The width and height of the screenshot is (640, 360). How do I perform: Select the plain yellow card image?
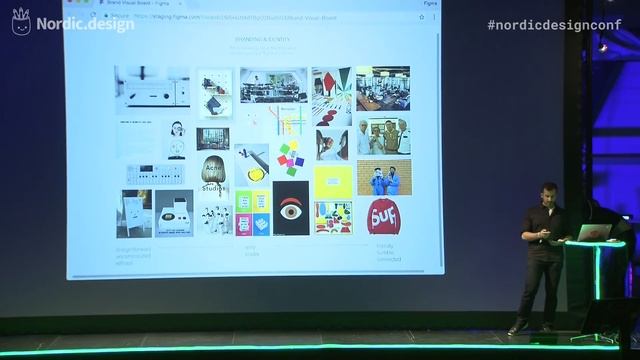(x=333, y=182)
